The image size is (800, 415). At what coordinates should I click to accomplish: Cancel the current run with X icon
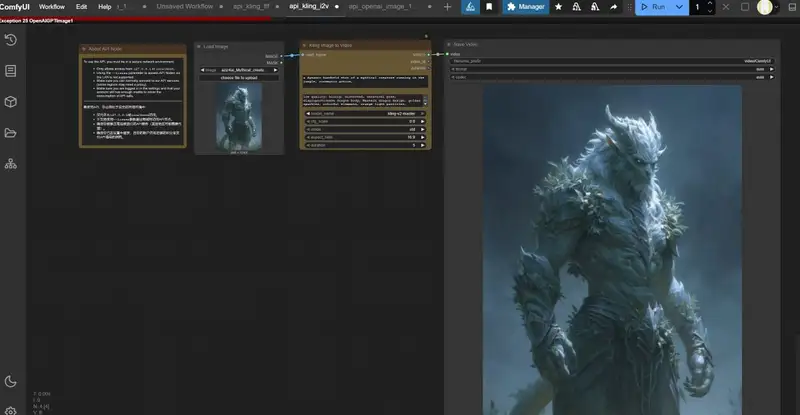pos(726,7)
